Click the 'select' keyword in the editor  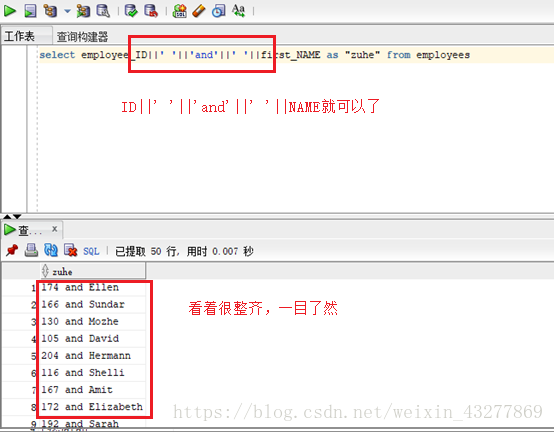point(57,55)
